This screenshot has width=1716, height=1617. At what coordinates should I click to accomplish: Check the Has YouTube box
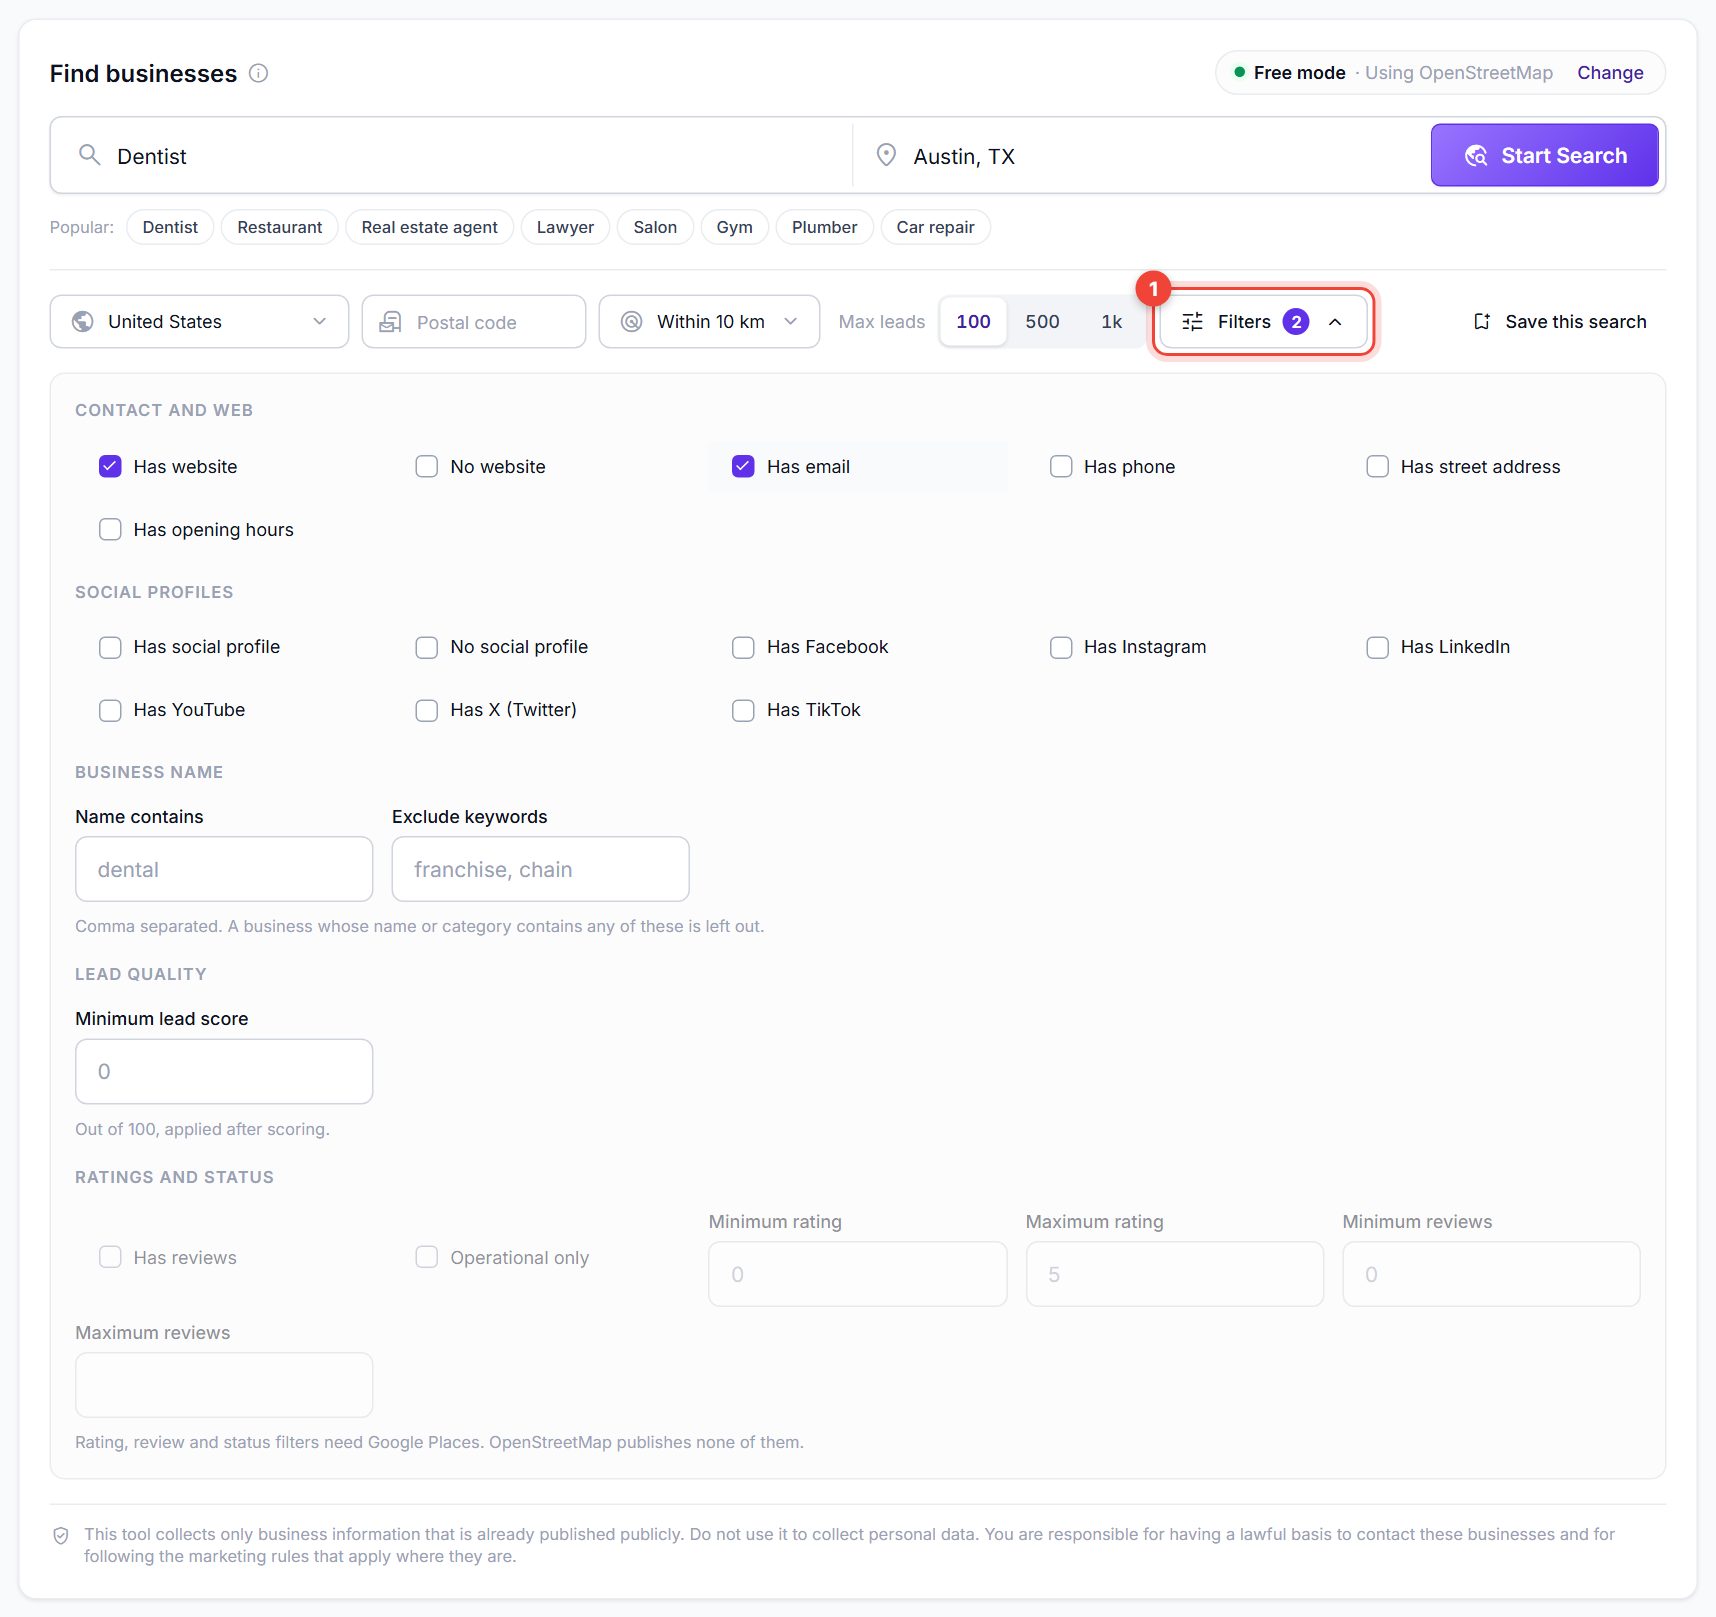click(110, 710)
